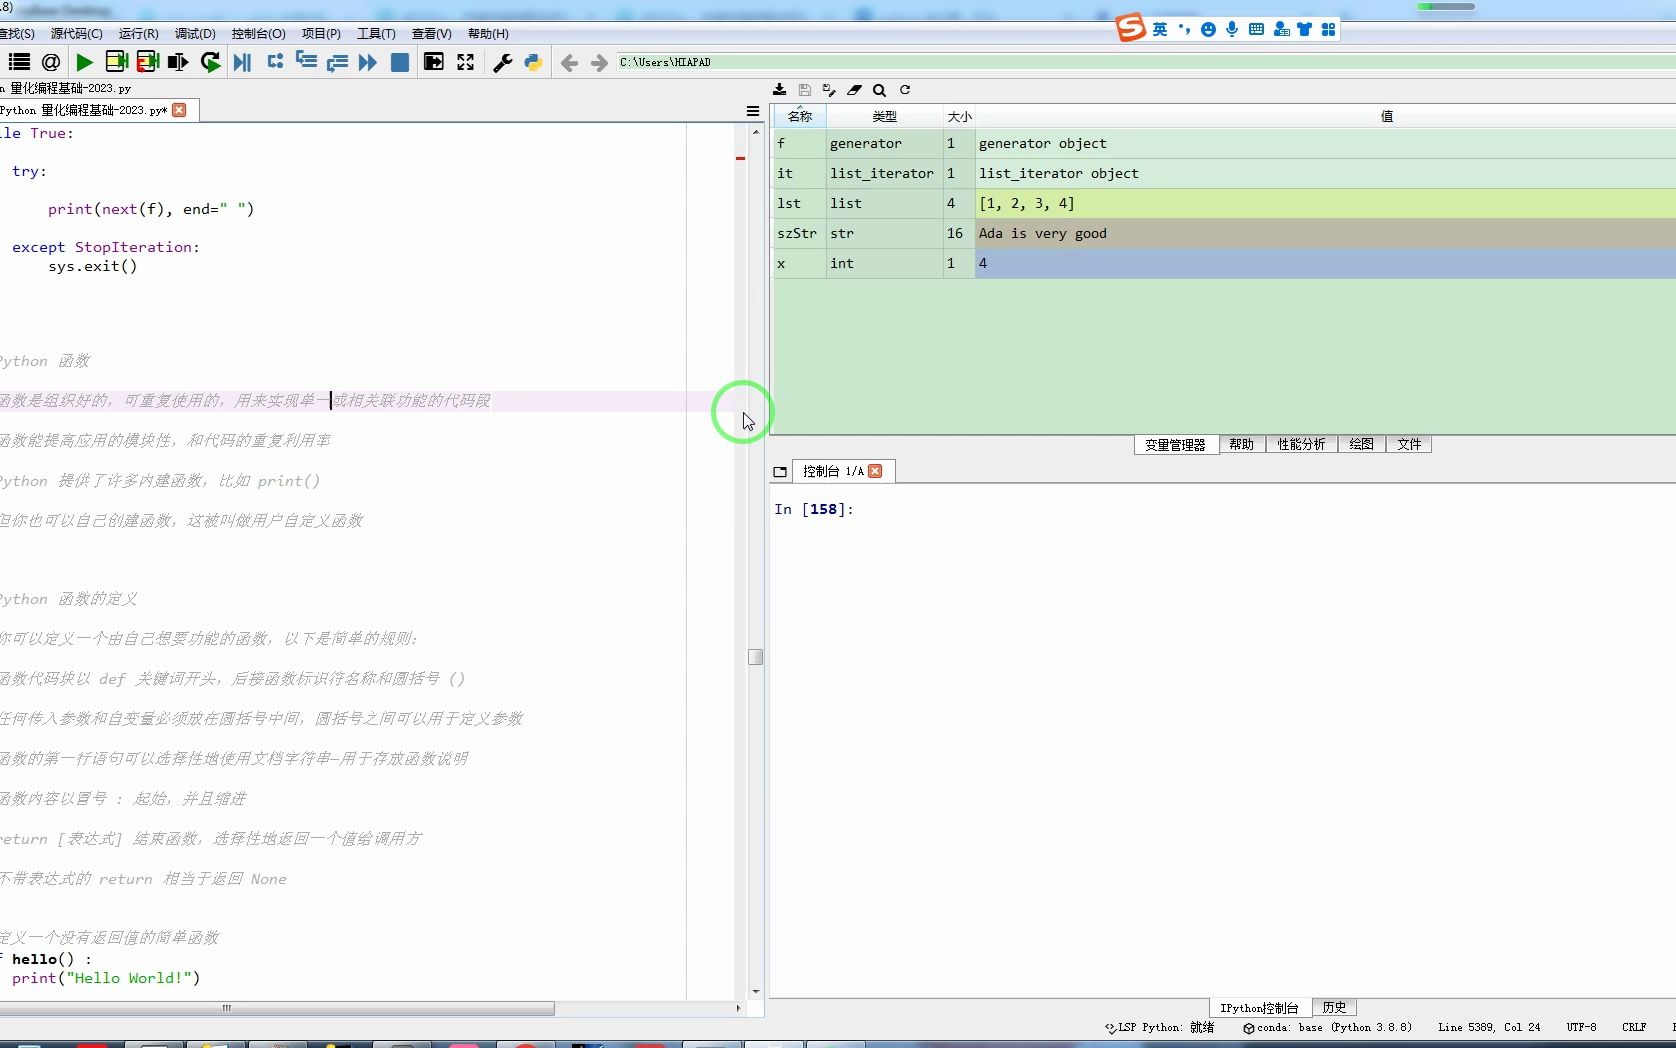
Task: Click Sogou voice input microphone
Action: (x=1232, y=29)
